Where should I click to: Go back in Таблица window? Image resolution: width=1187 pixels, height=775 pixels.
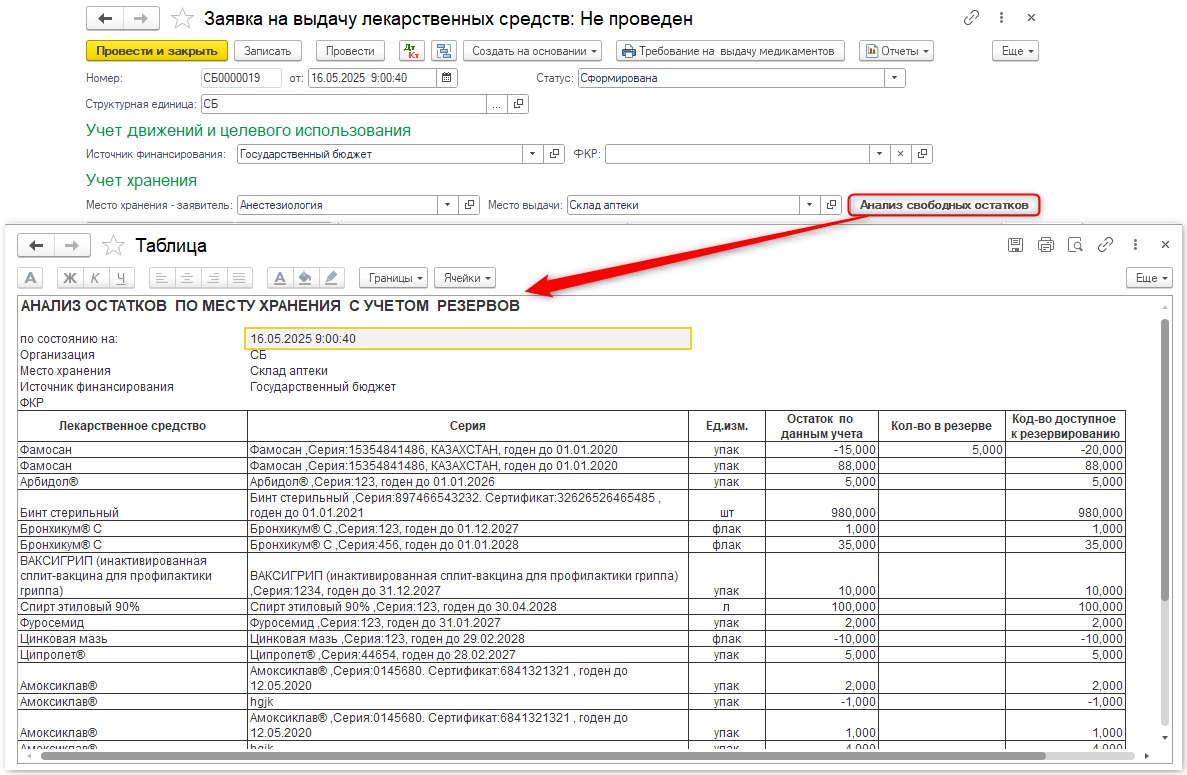36,245
